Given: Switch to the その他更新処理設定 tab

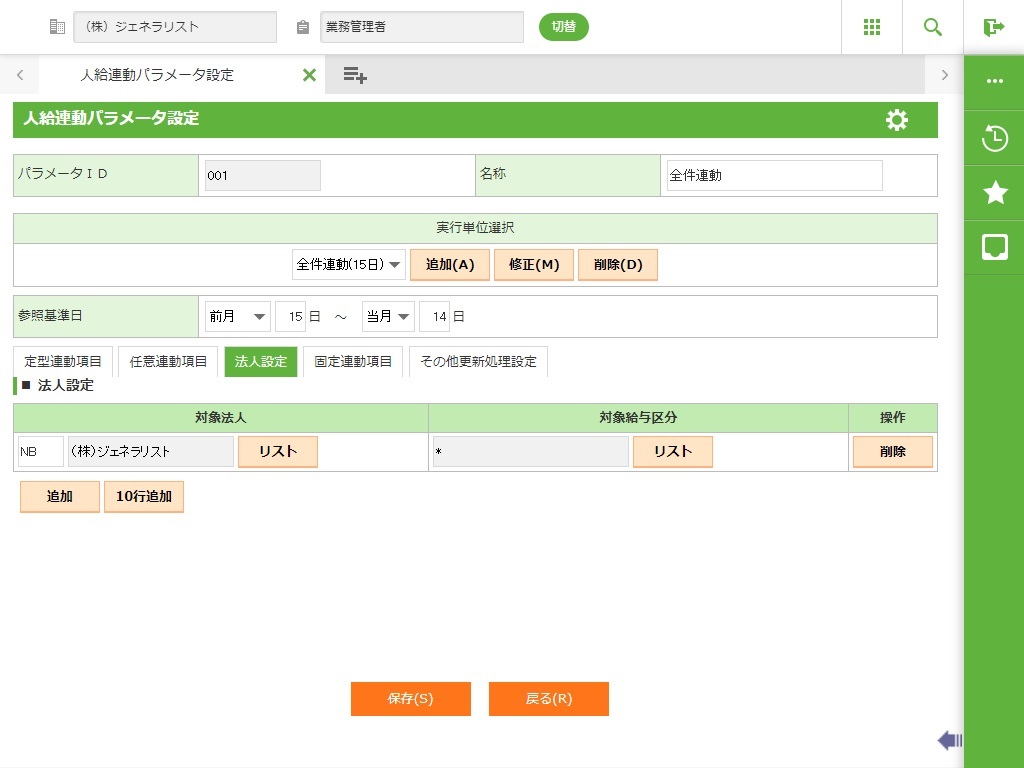Looking at the screenshot, I should 478,362.
